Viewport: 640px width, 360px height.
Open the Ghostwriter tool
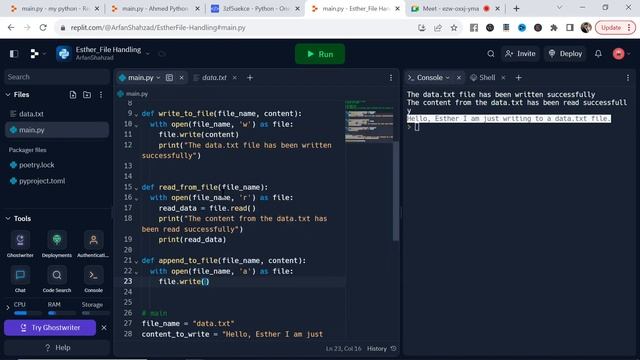pos(20,244)
